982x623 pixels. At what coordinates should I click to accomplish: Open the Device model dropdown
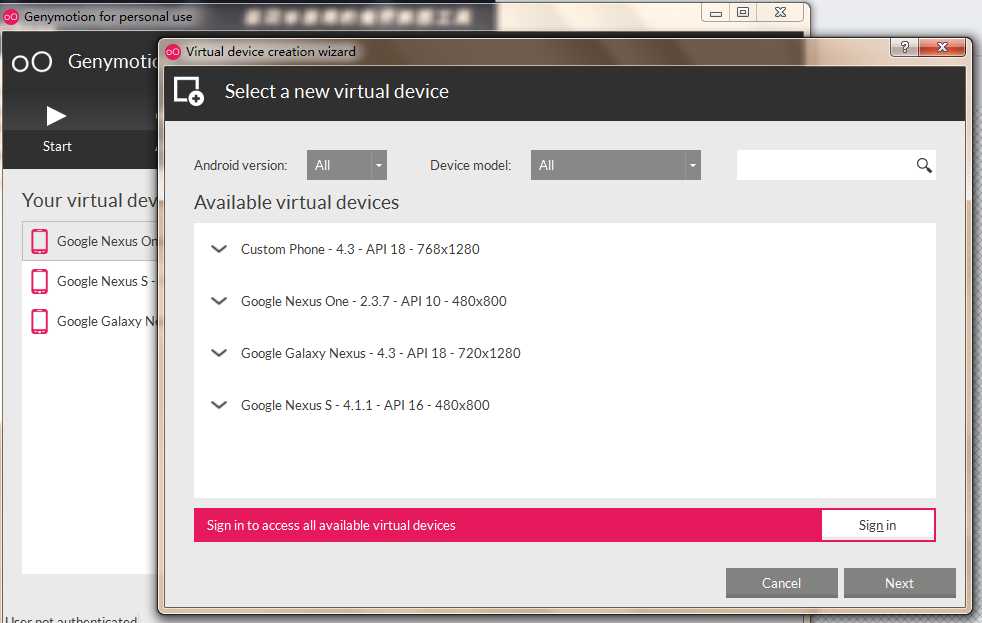click(616, 165)
